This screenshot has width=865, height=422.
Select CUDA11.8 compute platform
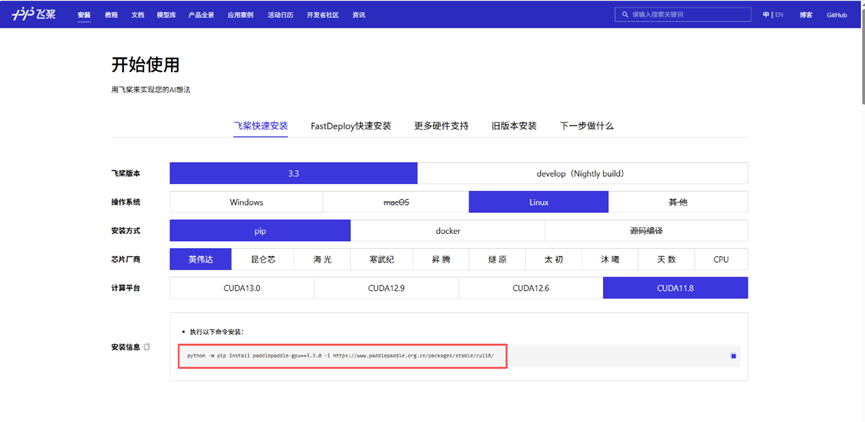675,288
